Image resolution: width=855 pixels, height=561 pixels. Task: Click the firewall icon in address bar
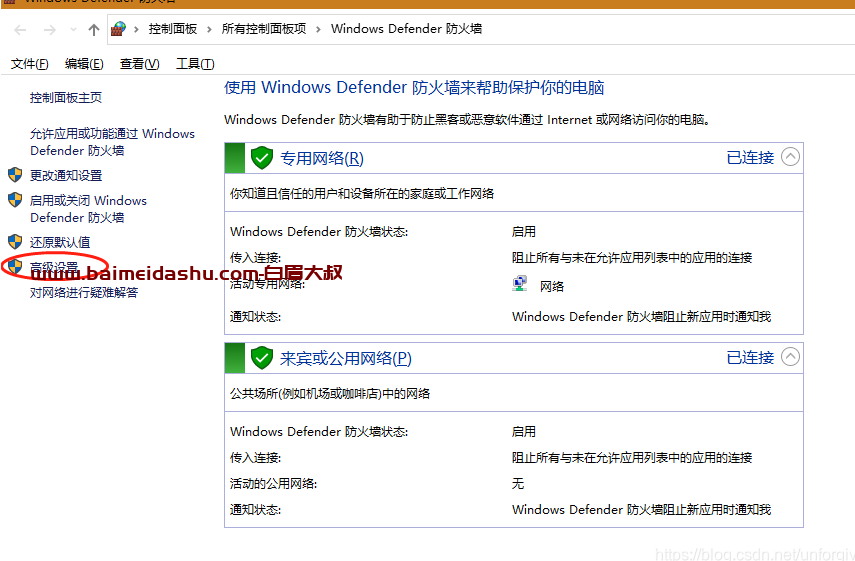click(x=119, y=29)
